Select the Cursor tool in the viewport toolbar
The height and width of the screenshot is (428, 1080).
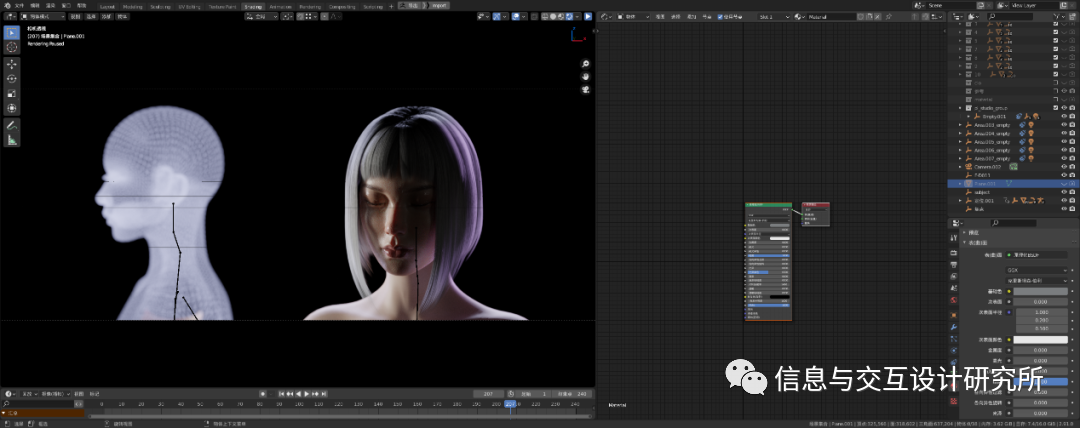[x=12, y=47]
